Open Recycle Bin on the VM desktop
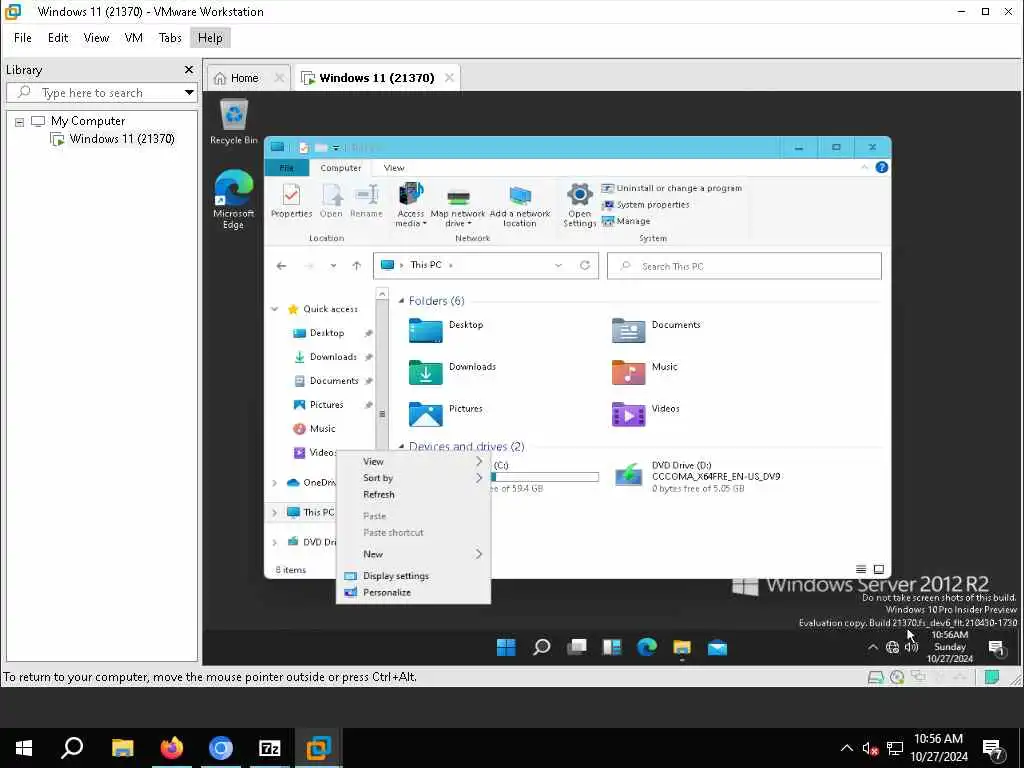 [x=234, y=121]
